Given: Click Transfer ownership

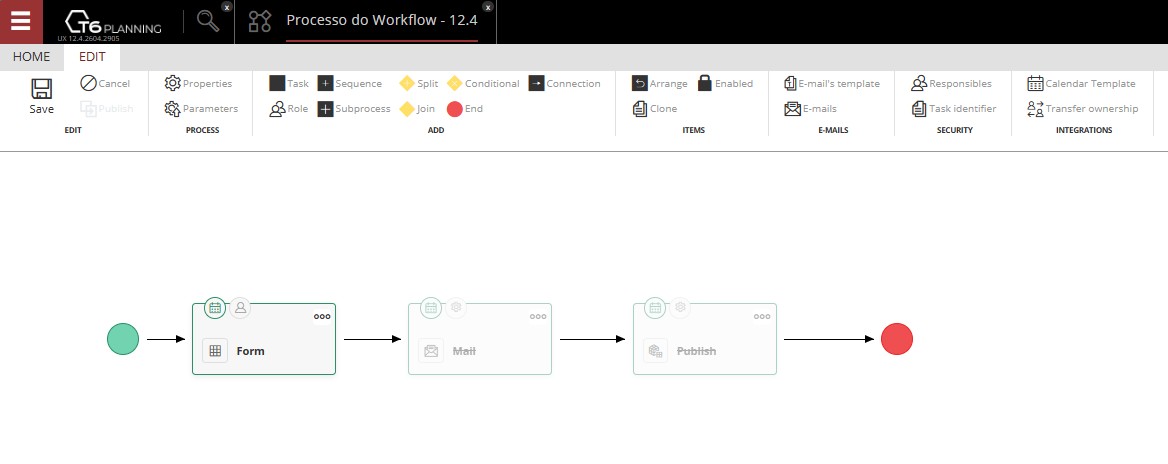Looking at the screenshot, I should point(1082,109).
